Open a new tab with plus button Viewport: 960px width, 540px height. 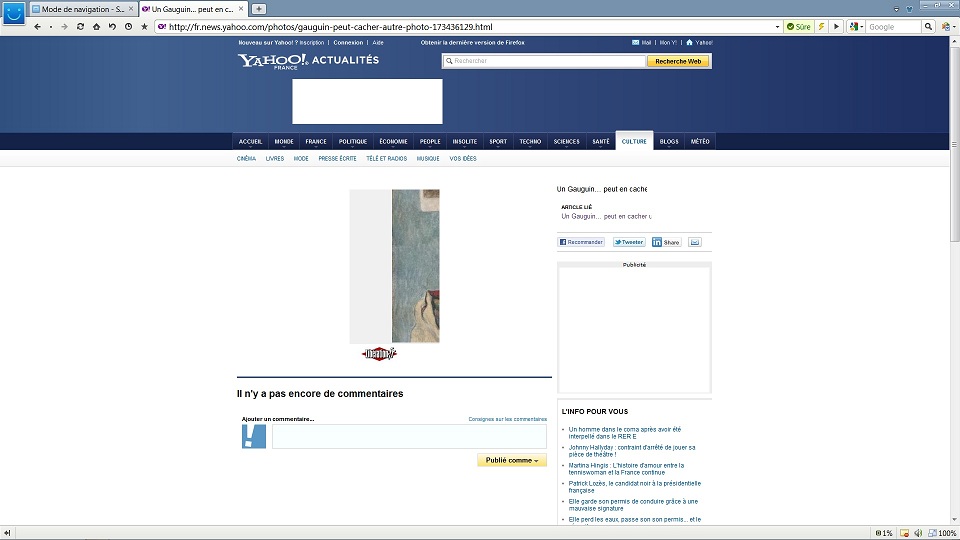(x=259, y=9)
